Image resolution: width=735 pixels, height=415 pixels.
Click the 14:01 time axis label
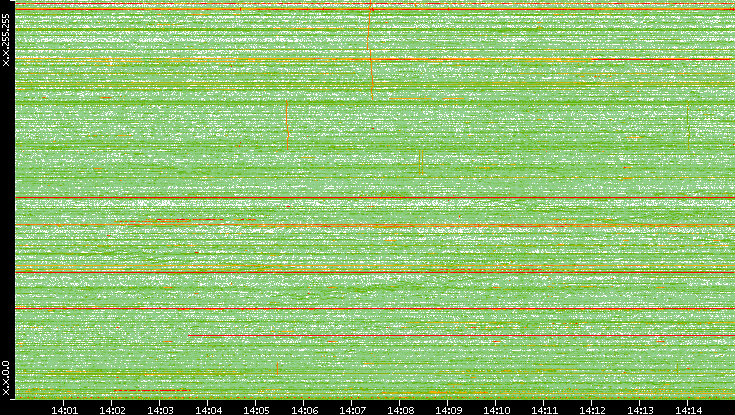pos(64,410)
